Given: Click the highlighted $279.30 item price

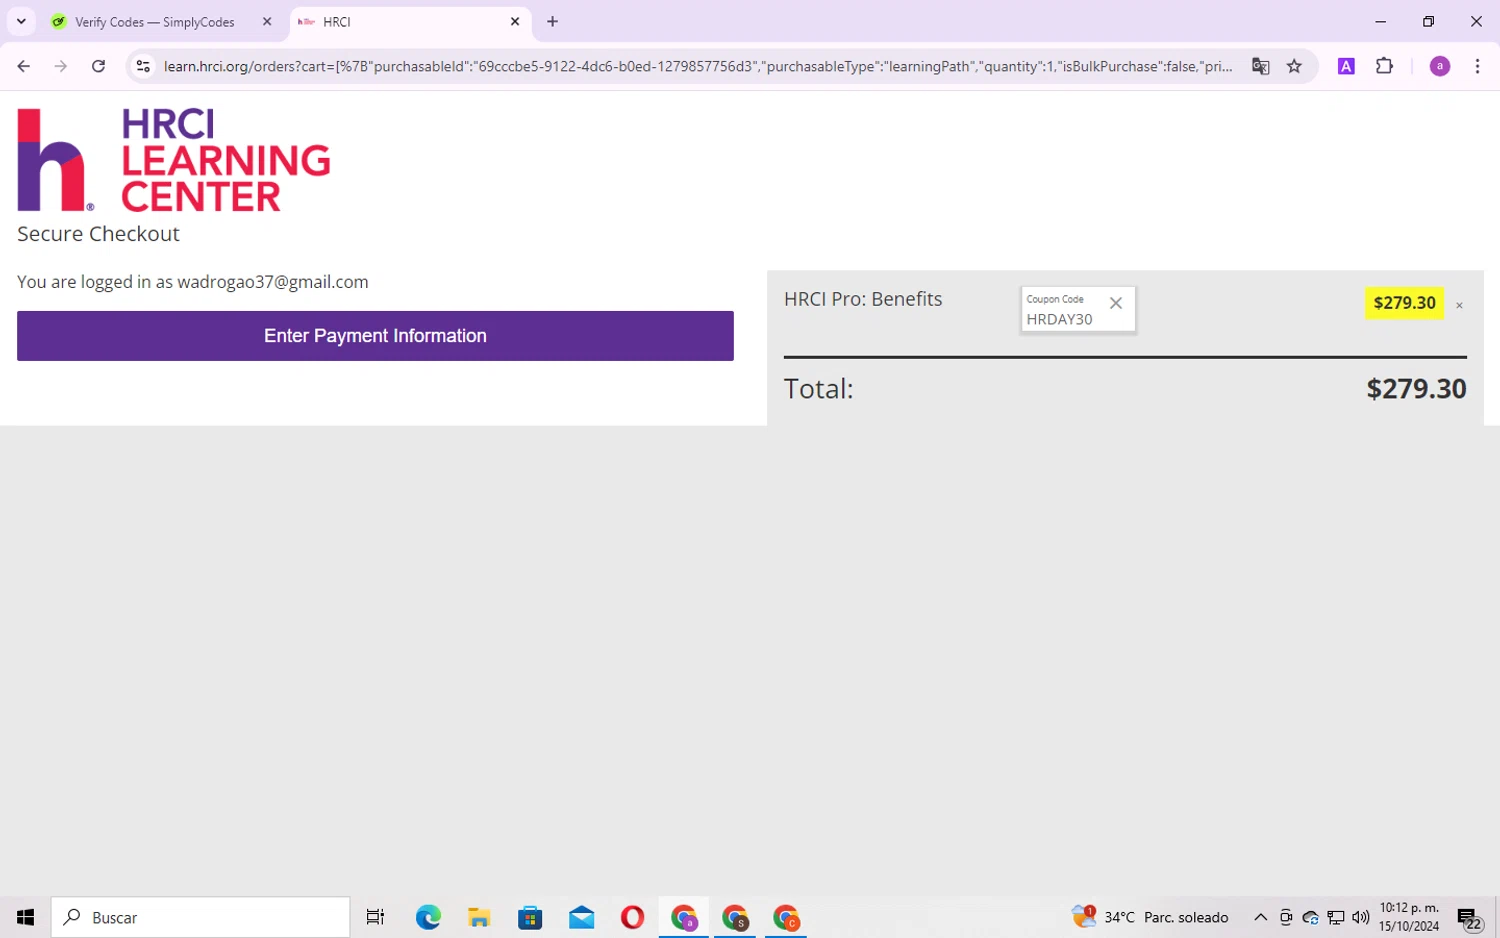Looking at the screenshot, I should pyautogui.click(x=1404, y=303).
